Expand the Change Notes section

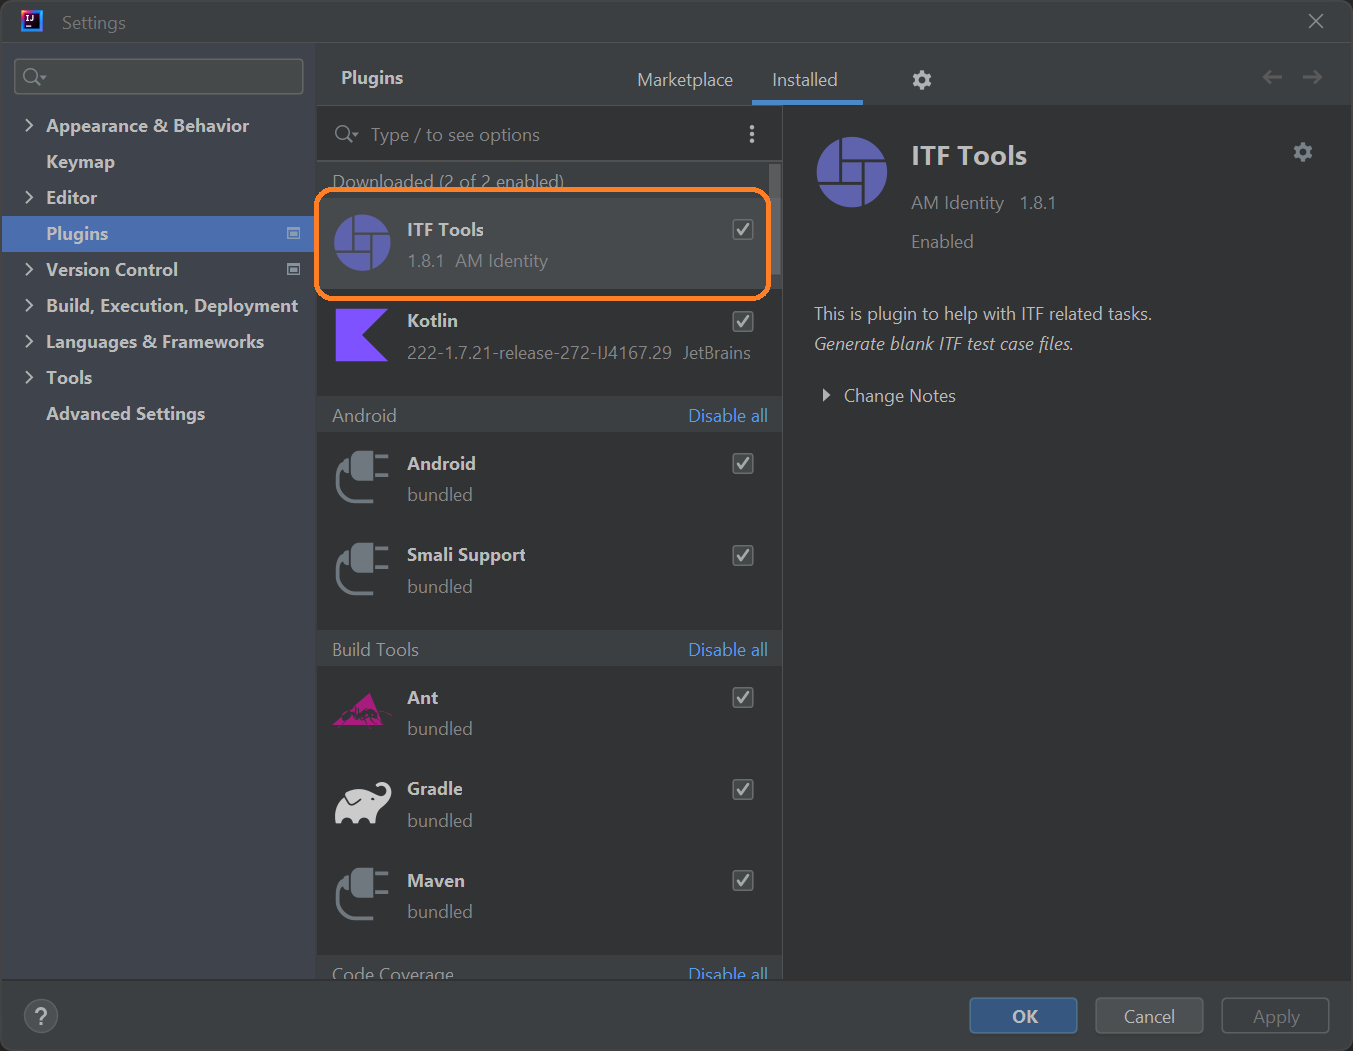coord(826,395)
